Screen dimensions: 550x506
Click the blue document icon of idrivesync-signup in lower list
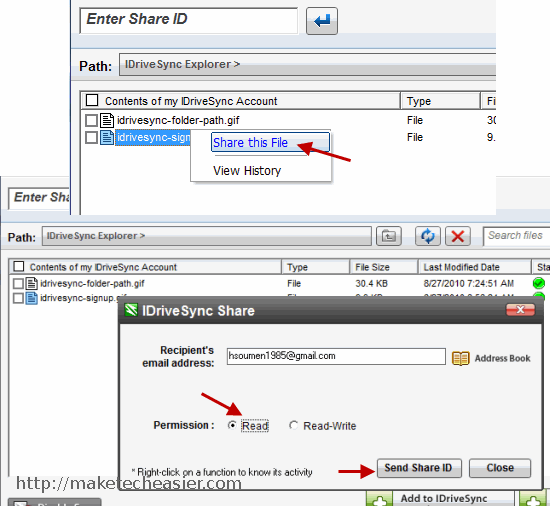point(32,298)
